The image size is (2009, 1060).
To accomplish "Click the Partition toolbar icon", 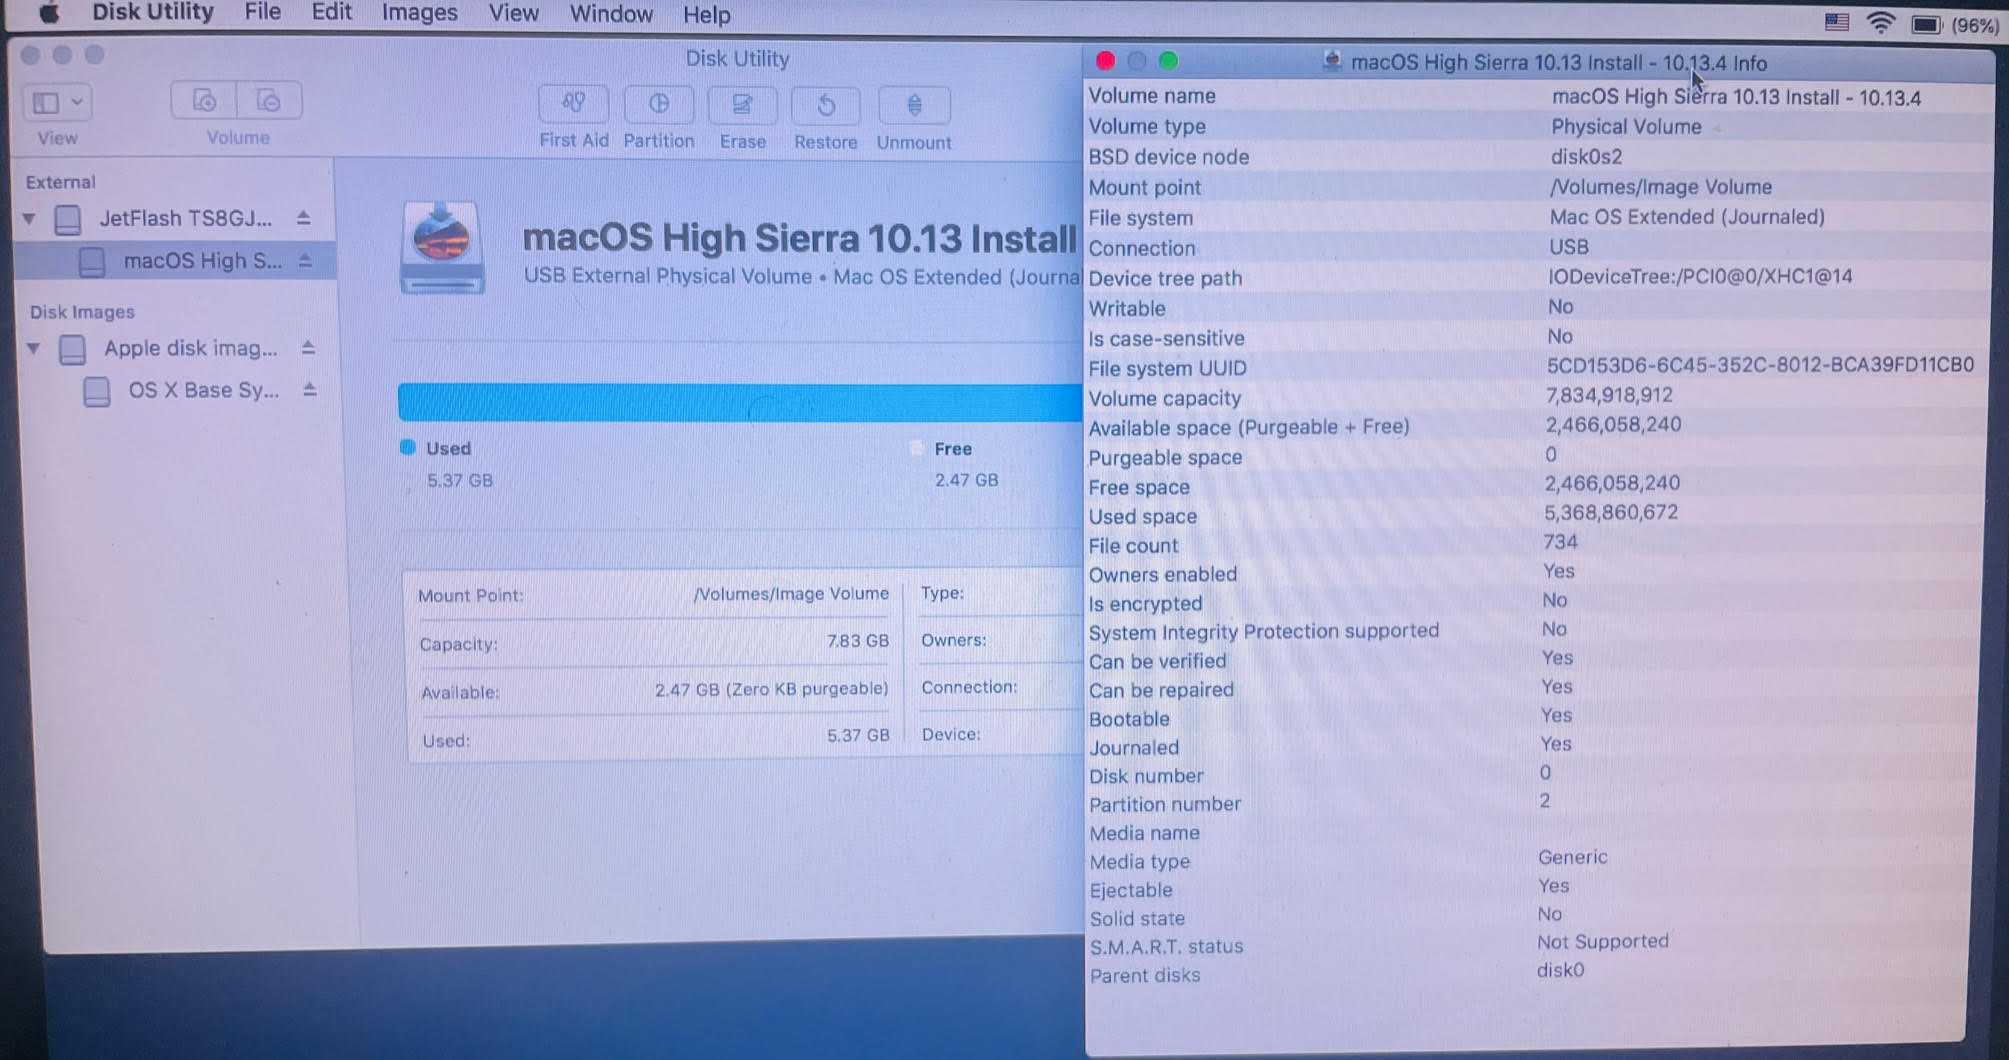I will [658, 104].
